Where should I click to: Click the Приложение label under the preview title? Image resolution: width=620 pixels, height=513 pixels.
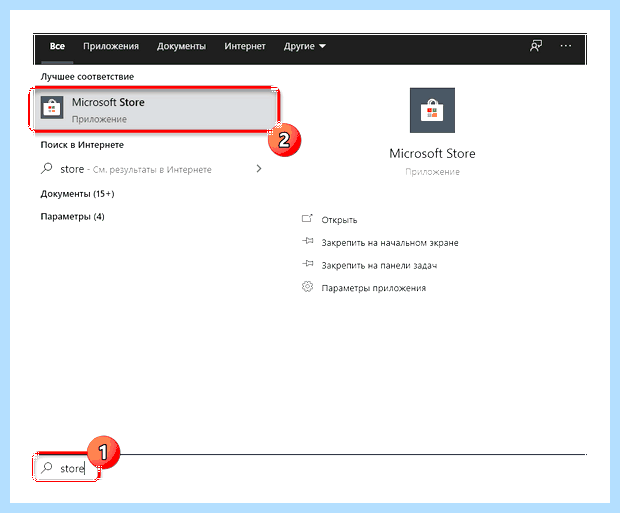(x=432, y=172)
